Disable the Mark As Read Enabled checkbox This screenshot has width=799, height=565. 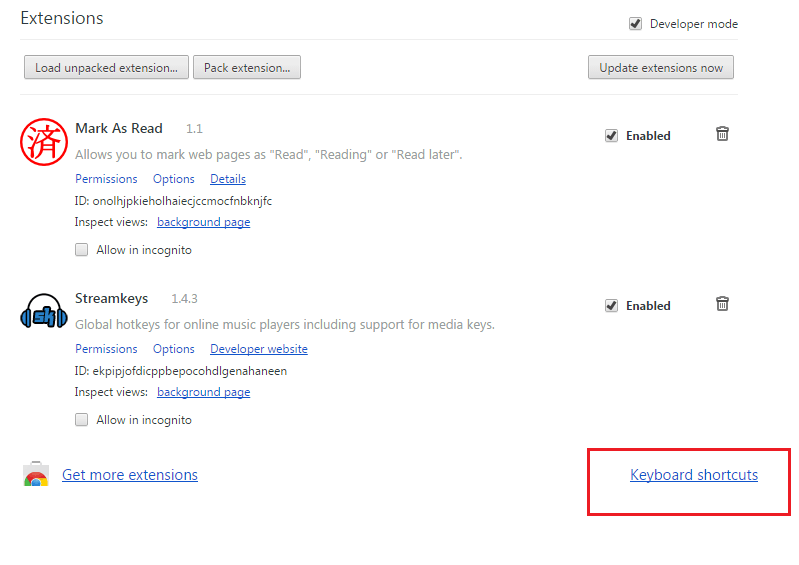611,136
